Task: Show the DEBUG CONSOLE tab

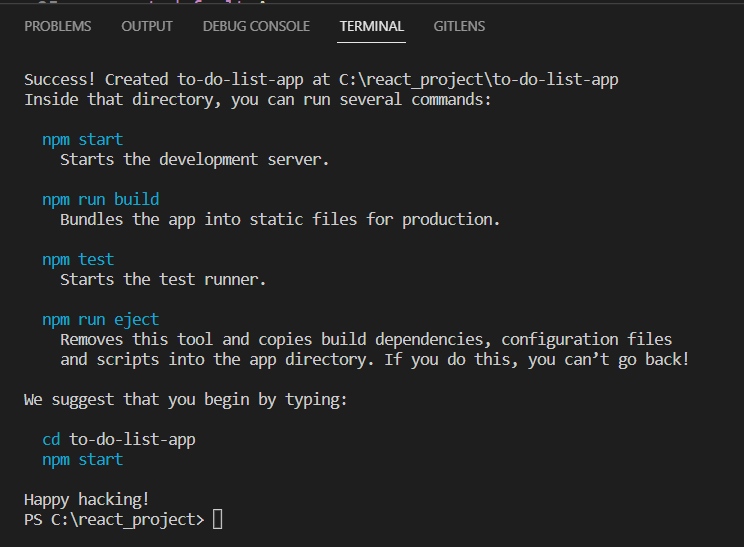Action: pyautogui.click(x=256, y=26)
